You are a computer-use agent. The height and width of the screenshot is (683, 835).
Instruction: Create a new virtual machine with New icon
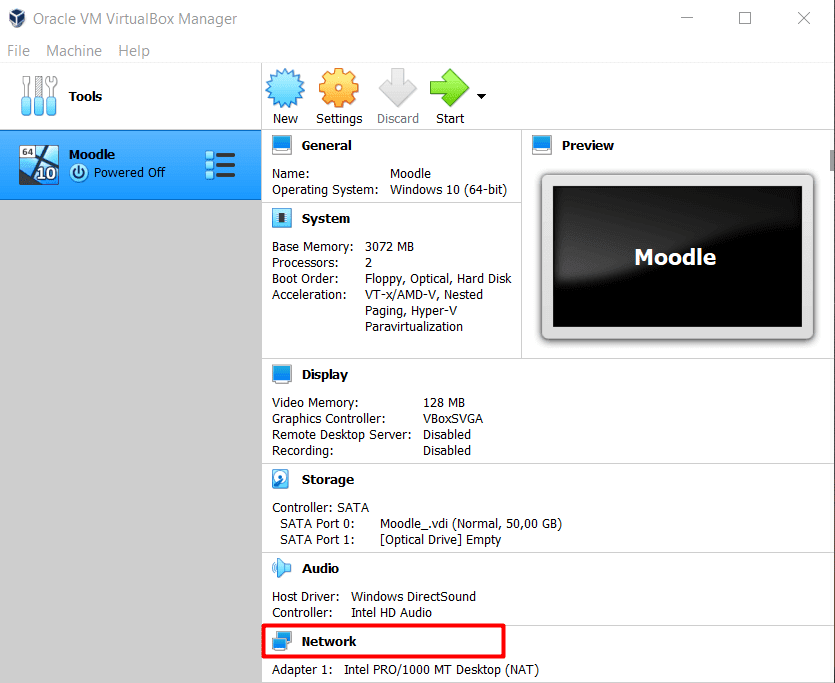pos(285,88)
